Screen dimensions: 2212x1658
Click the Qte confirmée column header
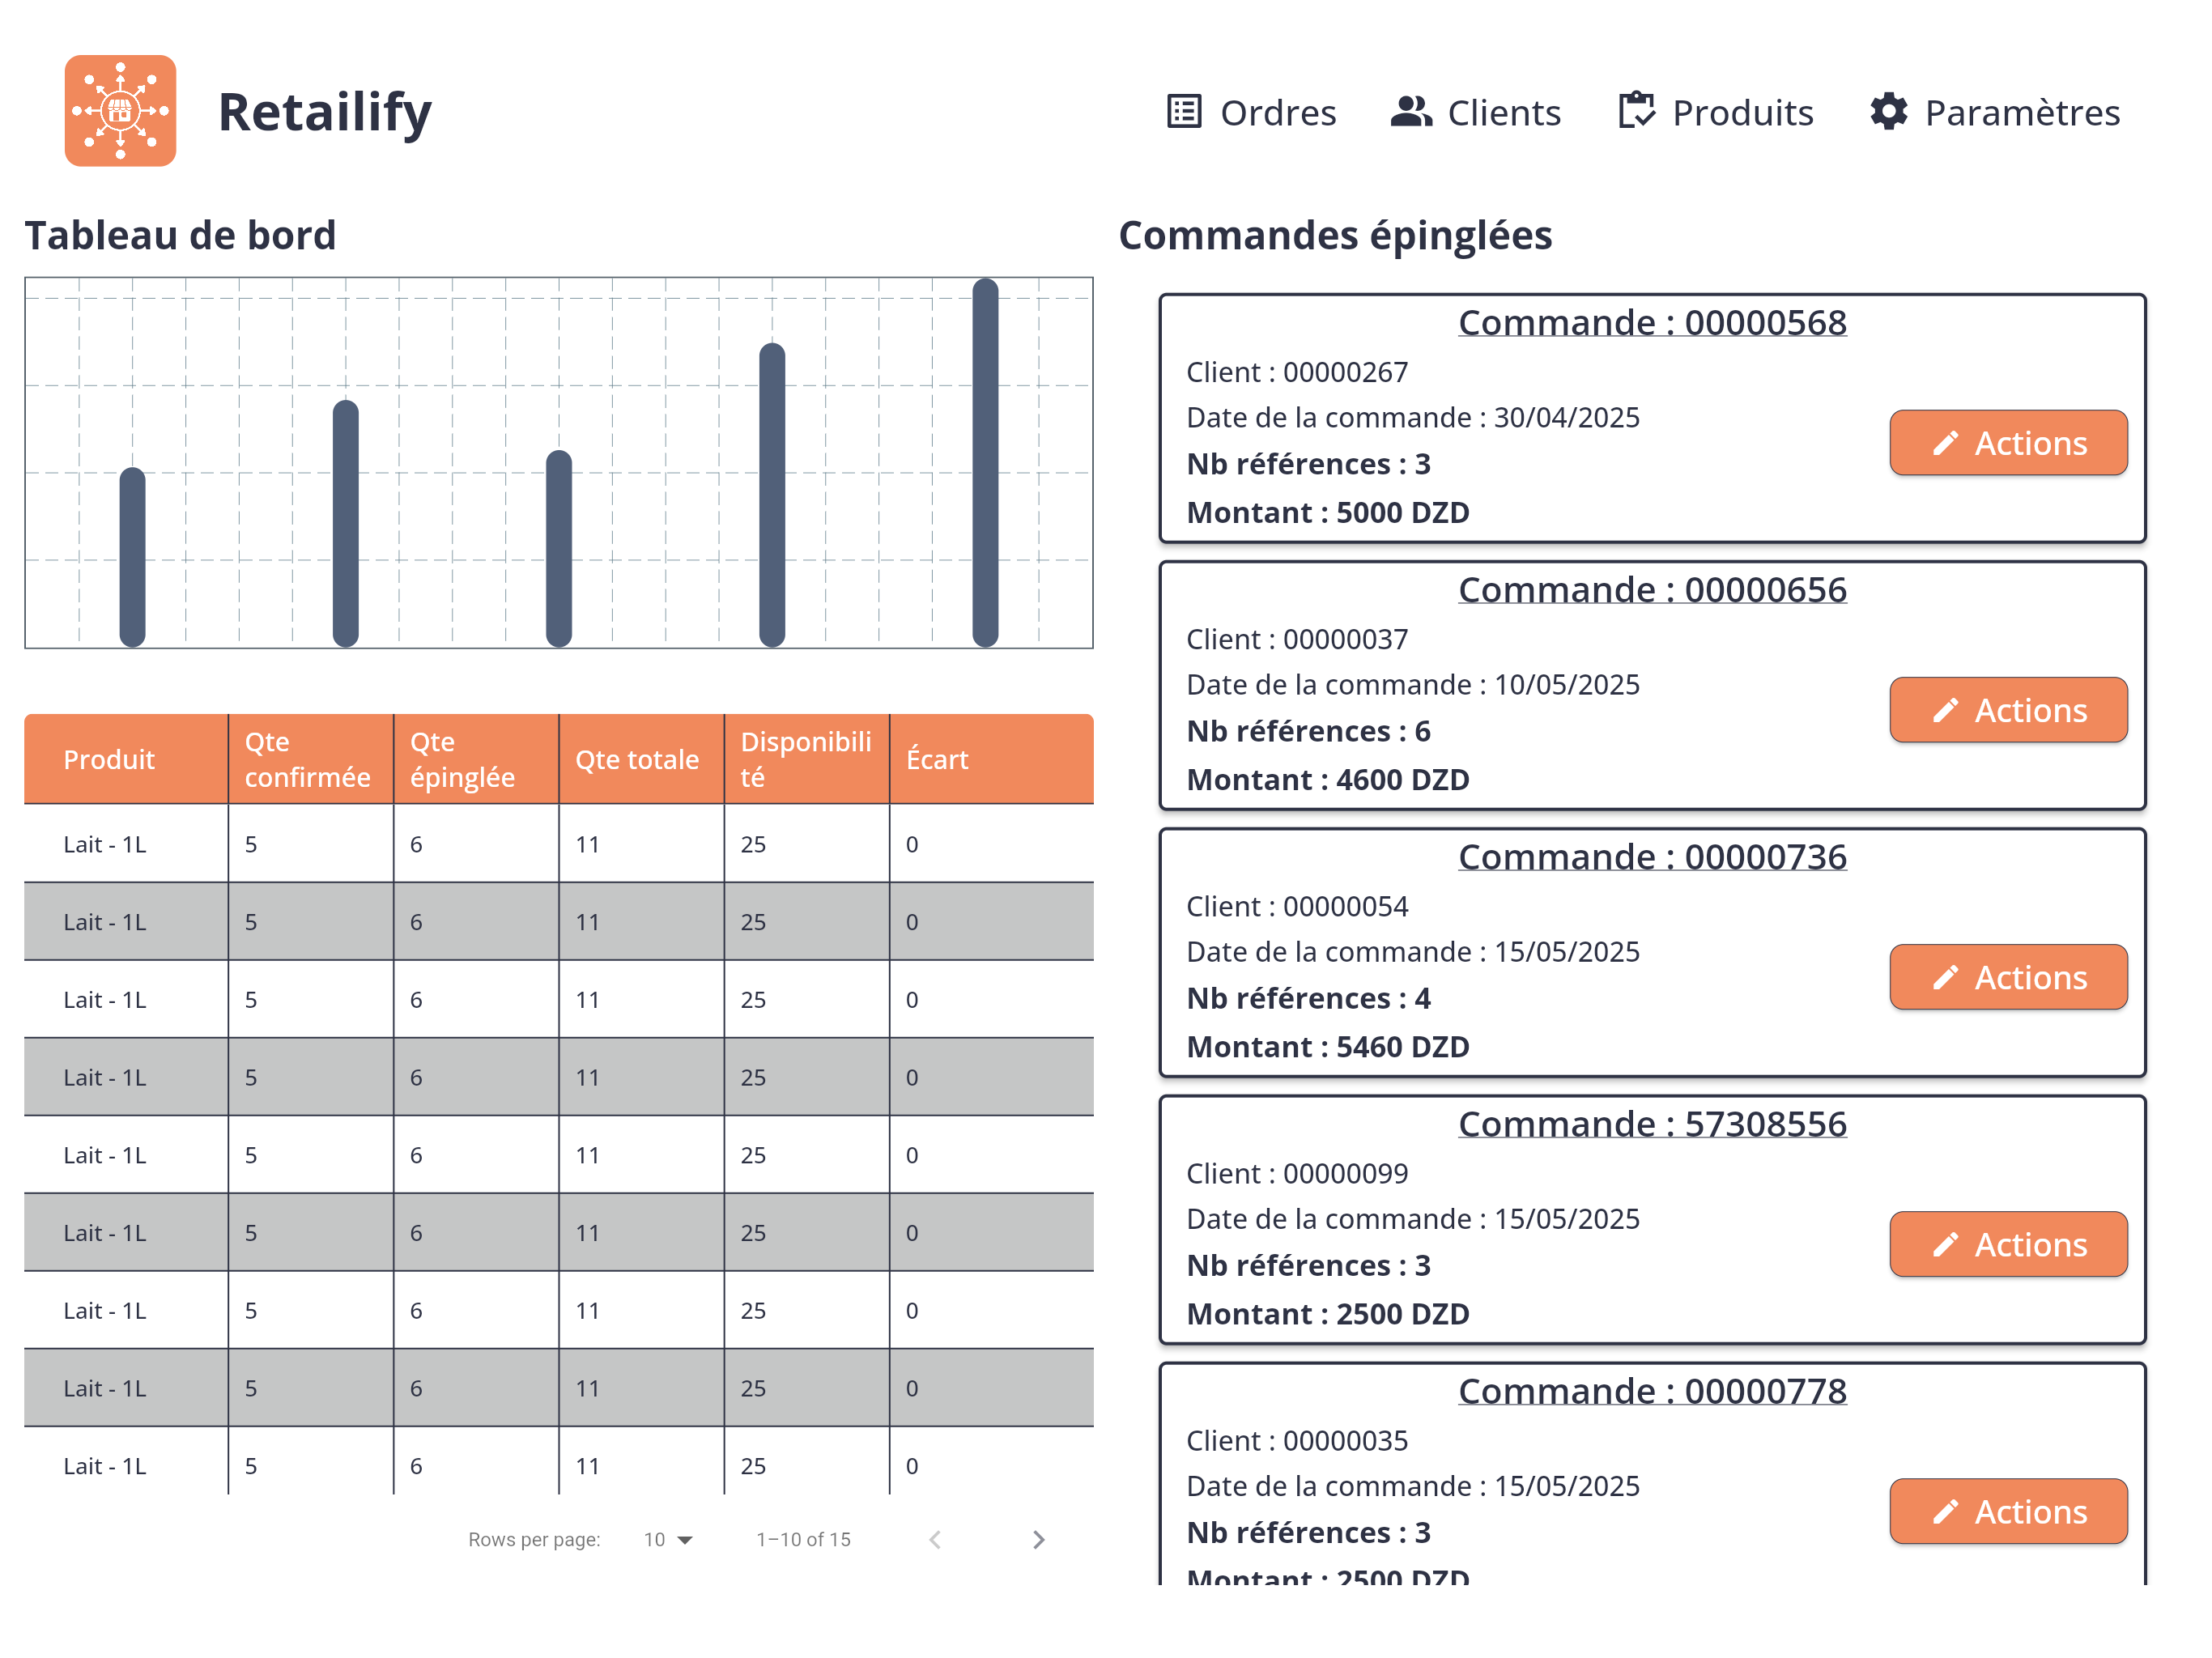307,759
